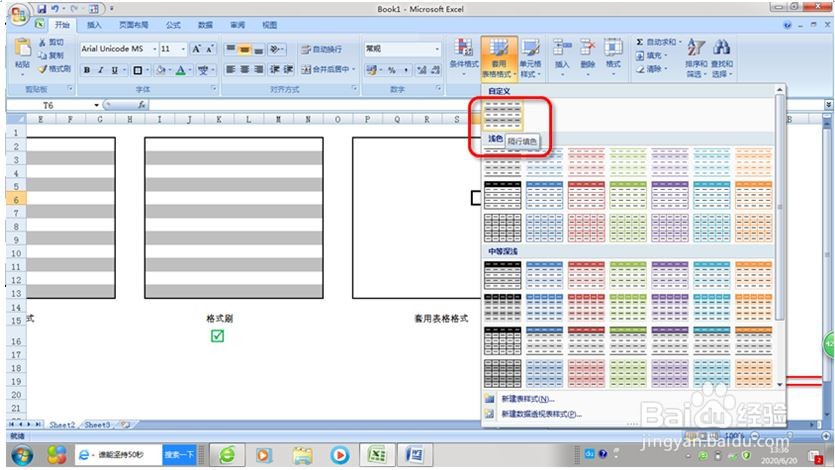Undo the last action
Viewport: 835px width, 470px height.
click(x=55, y=9)
